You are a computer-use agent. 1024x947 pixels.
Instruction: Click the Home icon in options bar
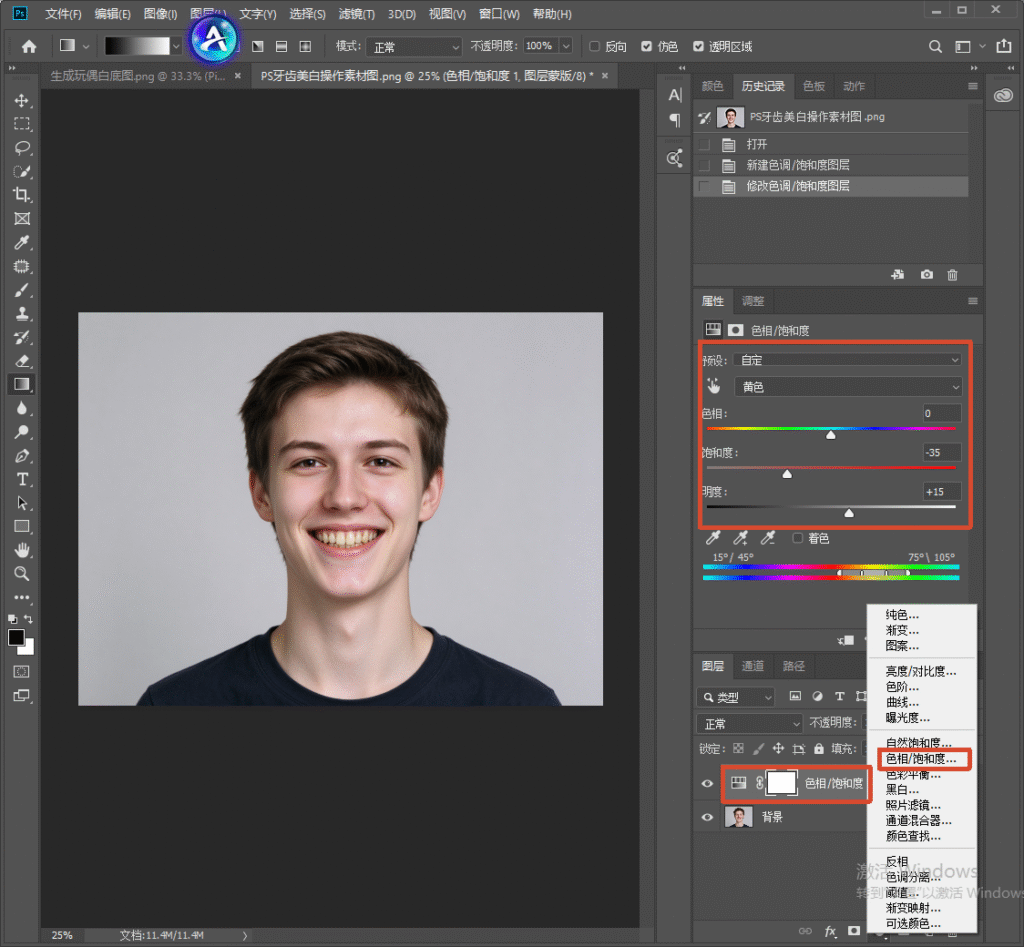click(29, 46)
